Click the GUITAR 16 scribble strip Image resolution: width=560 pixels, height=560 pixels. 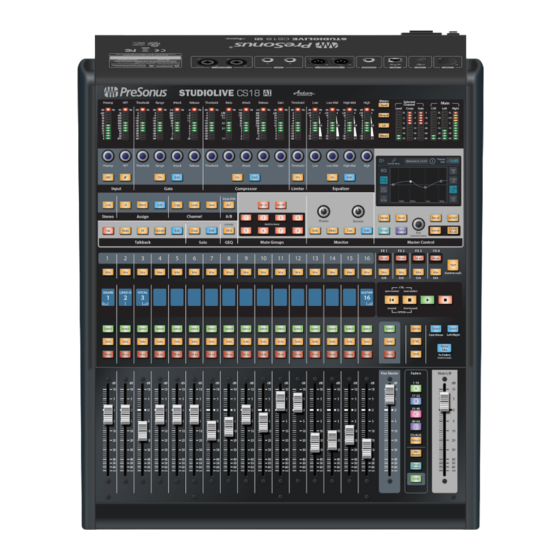pos(366,298)
